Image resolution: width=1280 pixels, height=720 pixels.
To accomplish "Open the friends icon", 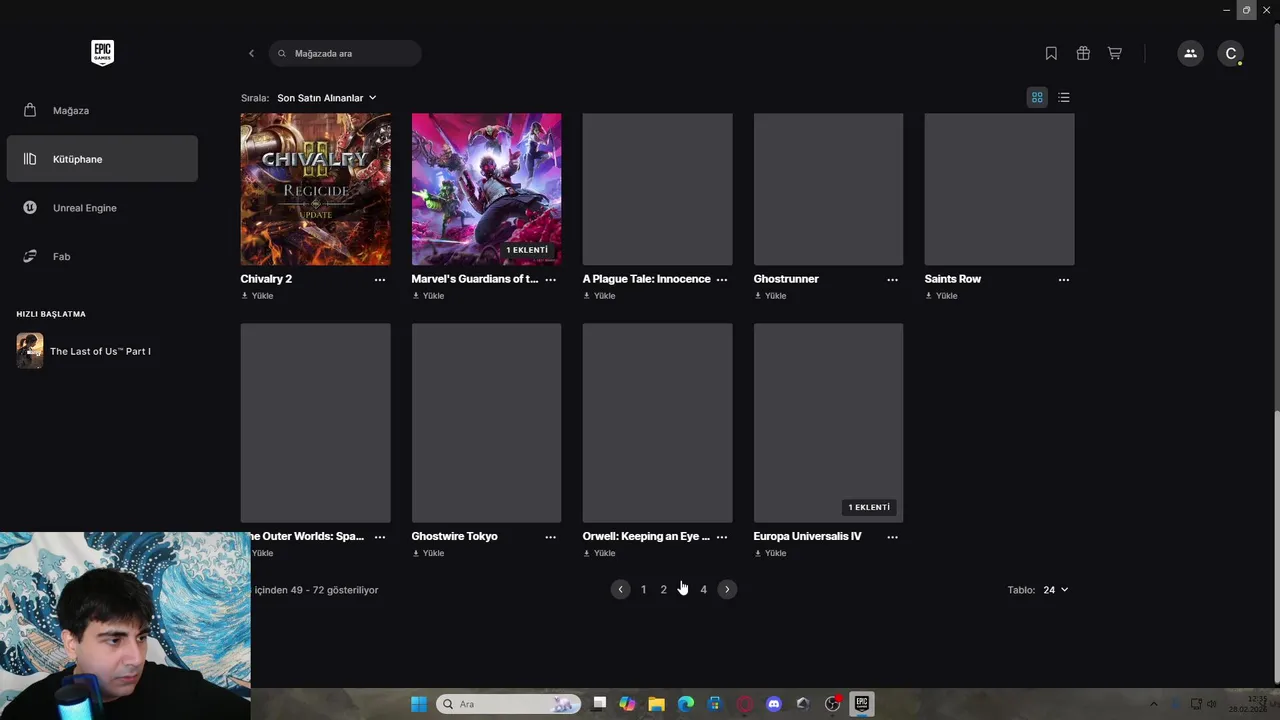I will coord(1190,53).
